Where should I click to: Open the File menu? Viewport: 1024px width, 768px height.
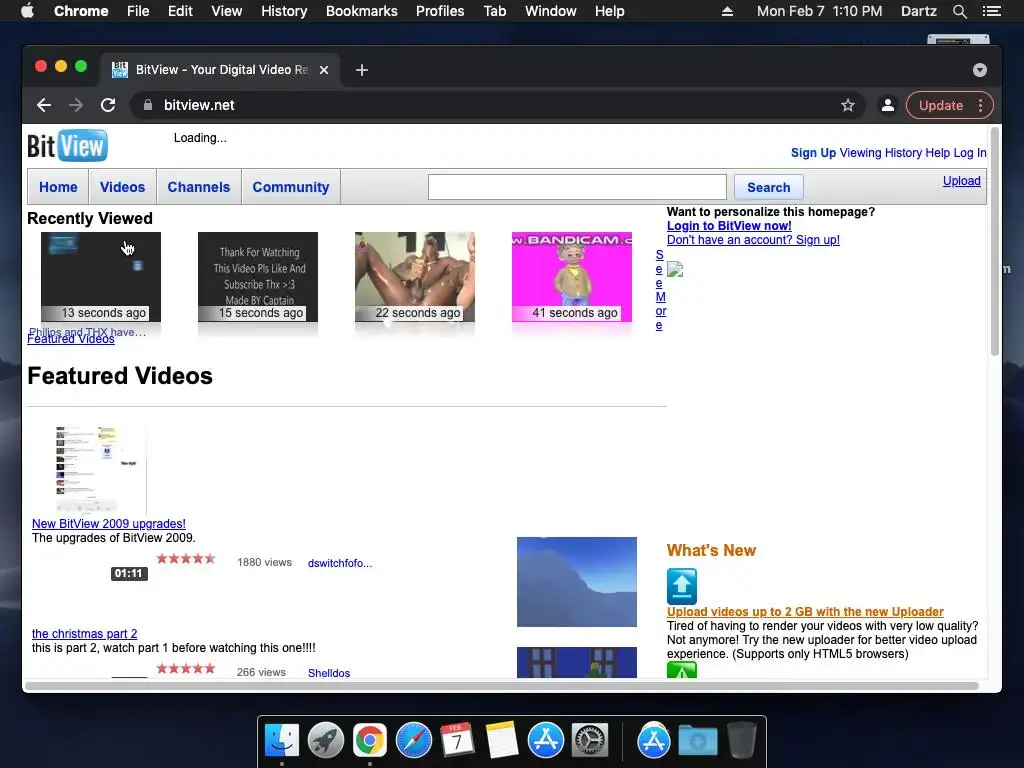[x=138, y=11]
